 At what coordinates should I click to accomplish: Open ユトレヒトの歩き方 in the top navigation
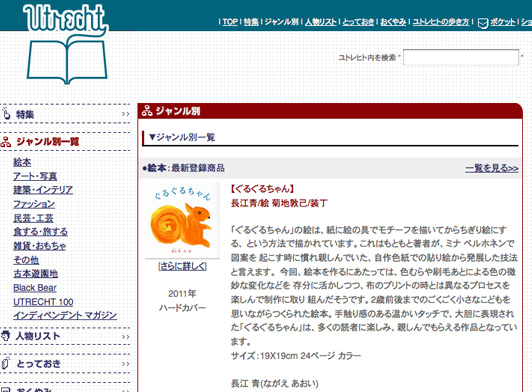click(441, 22)
